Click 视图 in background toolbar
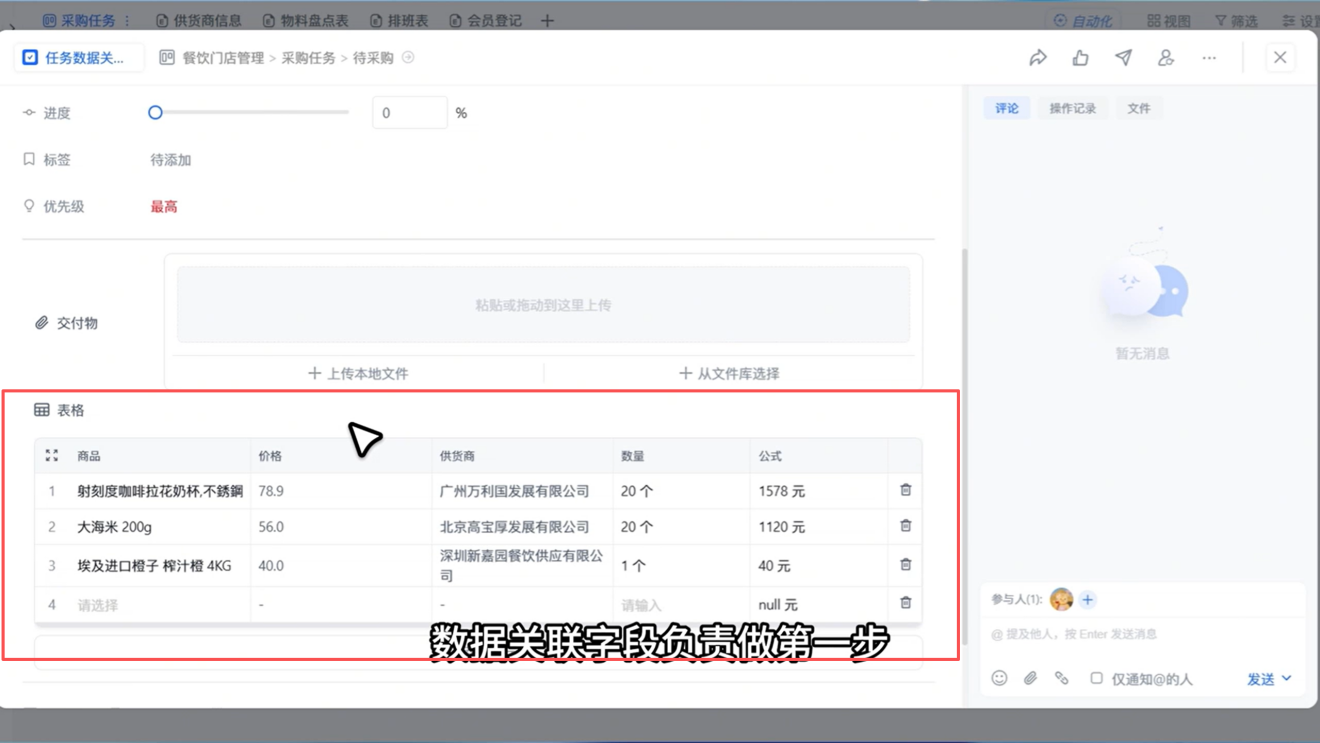 point(1169,21)
